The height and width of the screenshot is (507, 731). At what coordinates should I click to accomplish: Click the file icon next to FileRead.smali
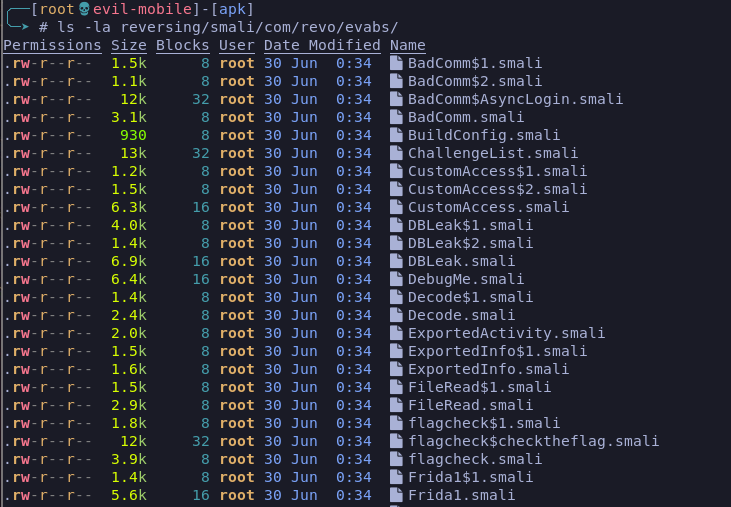tap(396, 405)
